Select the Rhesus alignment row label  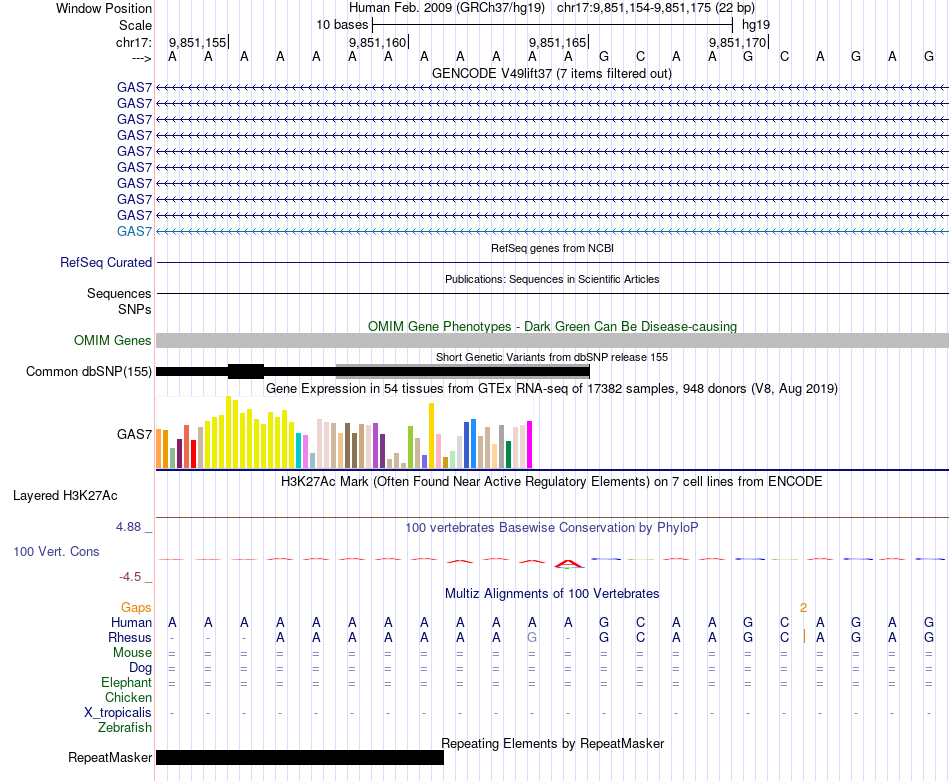tap(130, 637)
